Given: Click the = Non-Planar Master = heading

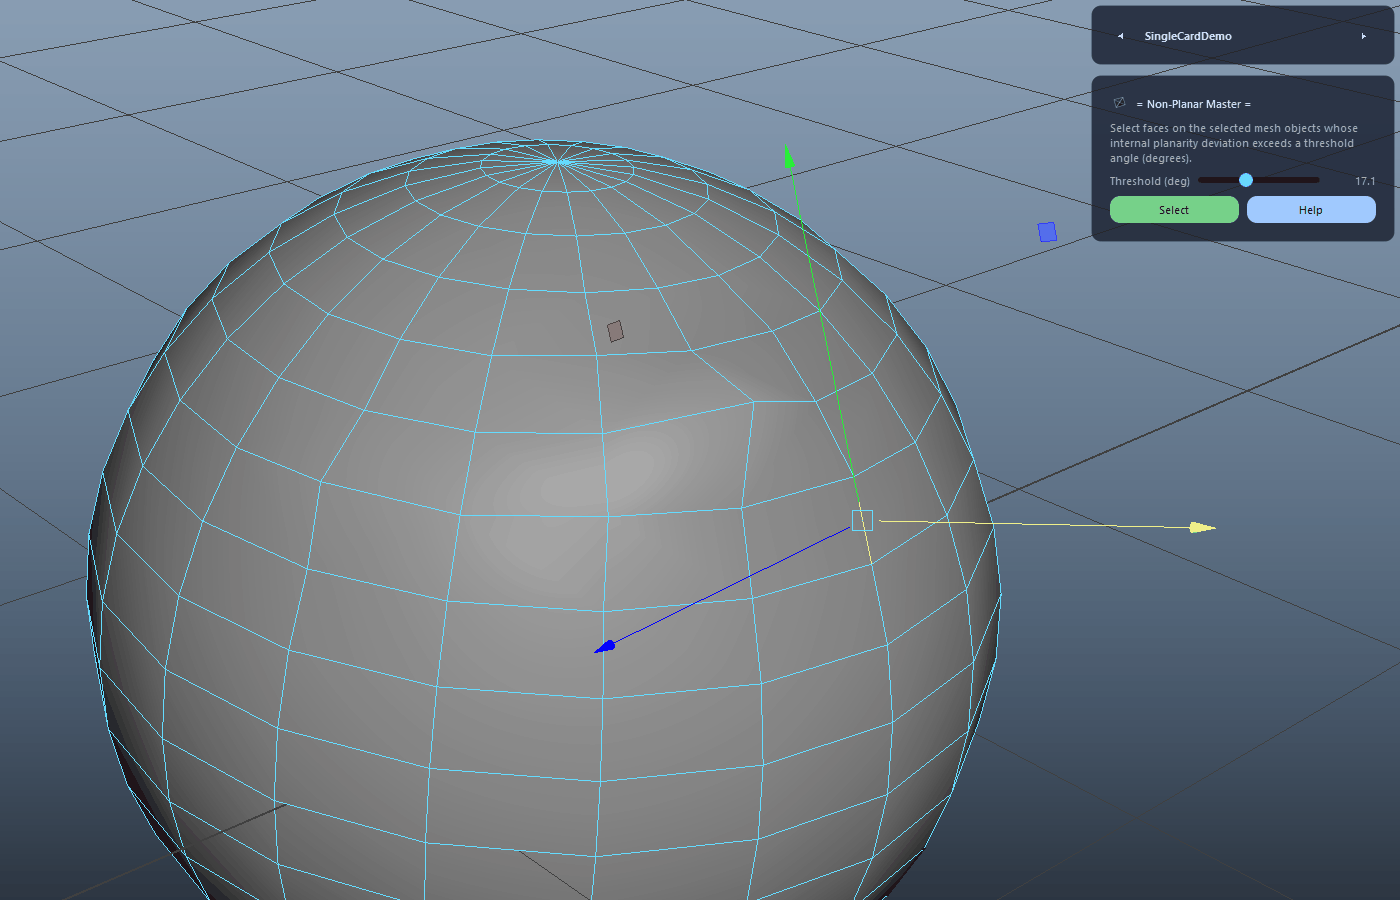Looking at the screenshot, I should [x=1194, y=104].
